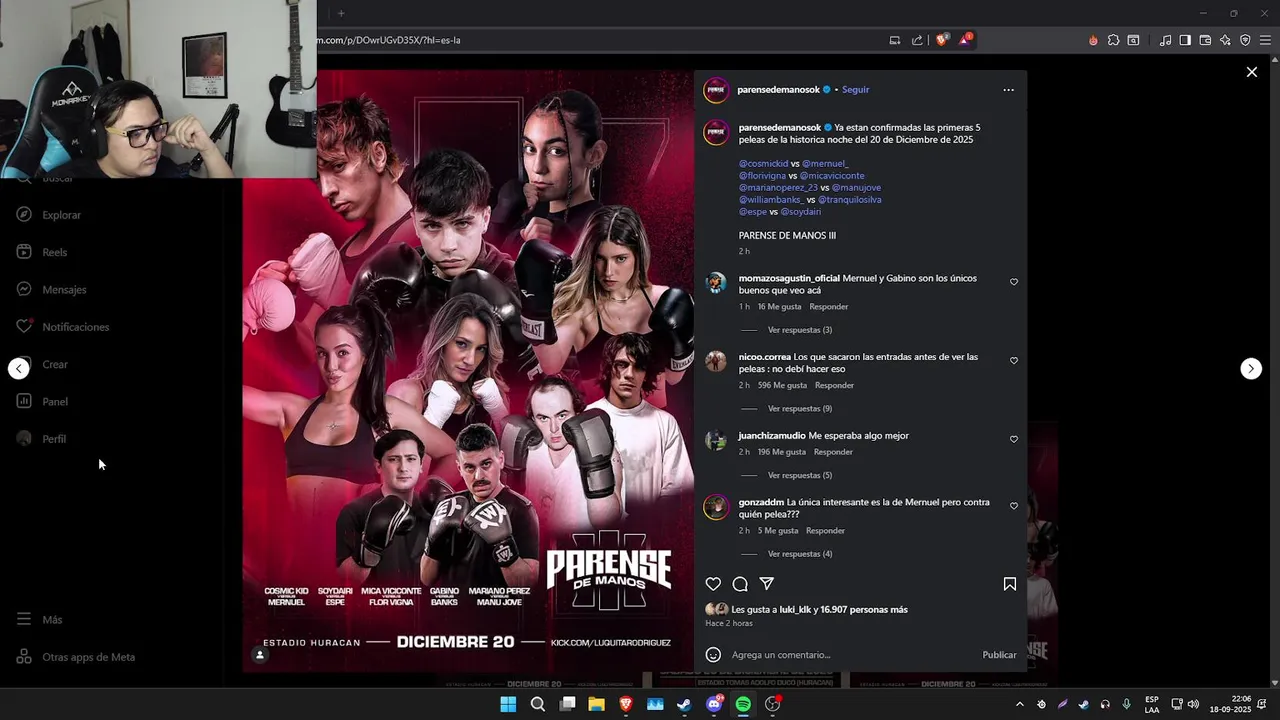The image size is (1280, 720).
Task: Open @soydairi mention link
Action: 801,212
